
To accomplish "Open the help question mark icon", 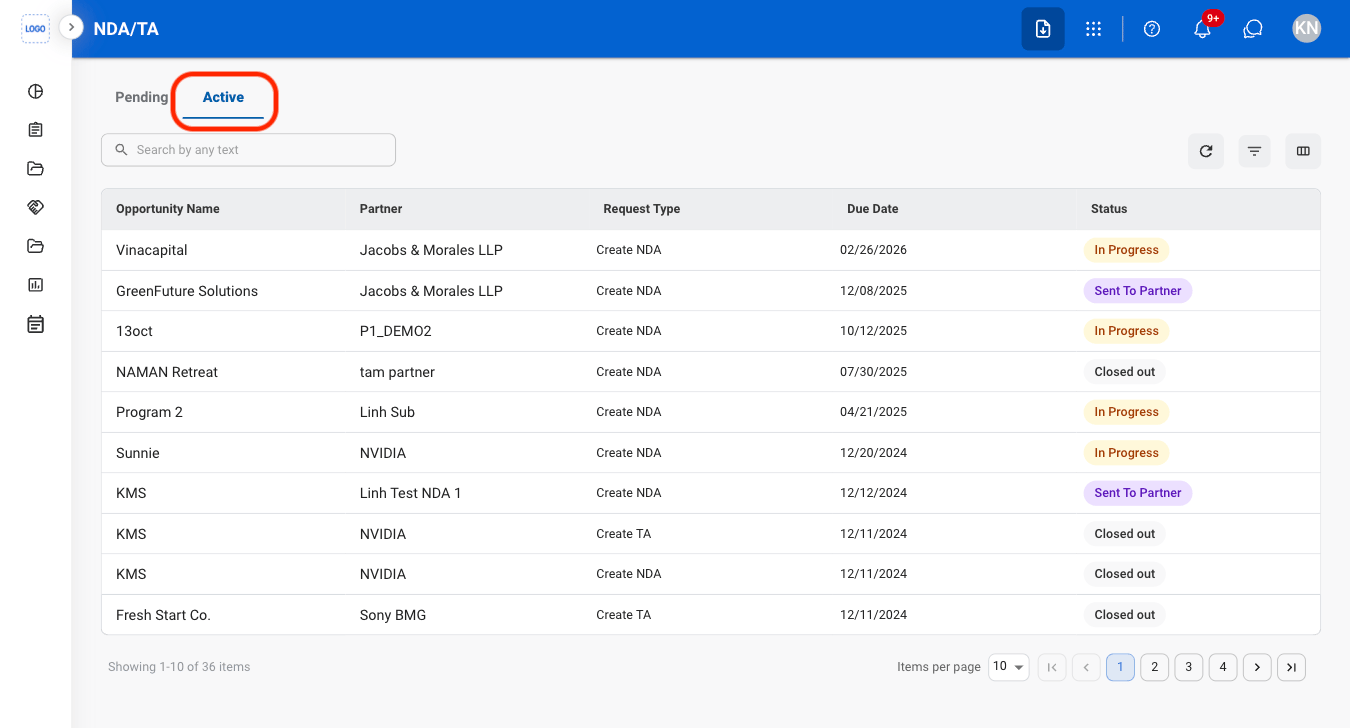I will 1152,29.
